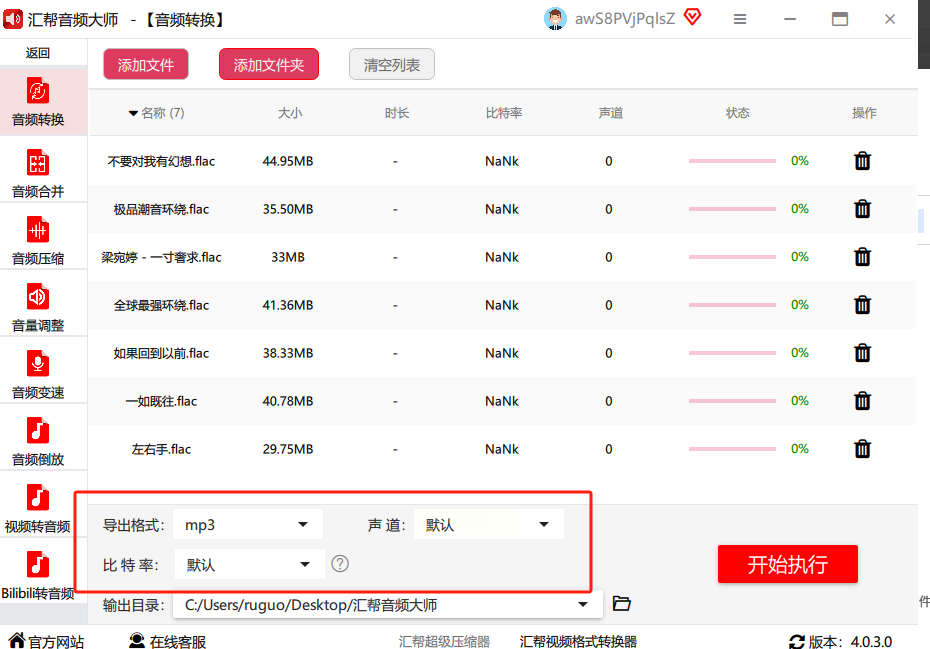Click the 添加文件夹 button
Image resolution: width=930 pixels, height=649 pixels.
(269, 65)
